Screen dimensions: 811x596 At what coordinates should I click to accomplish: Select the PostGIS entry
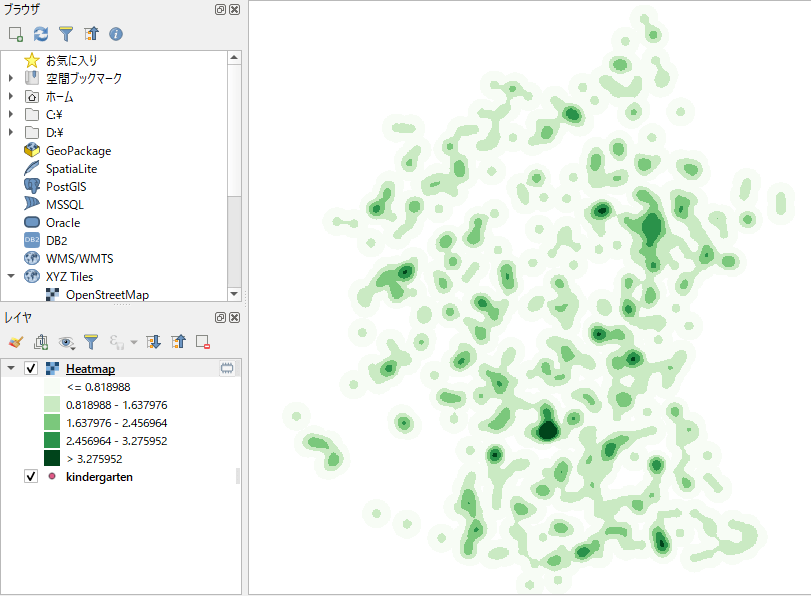point(66,187)
